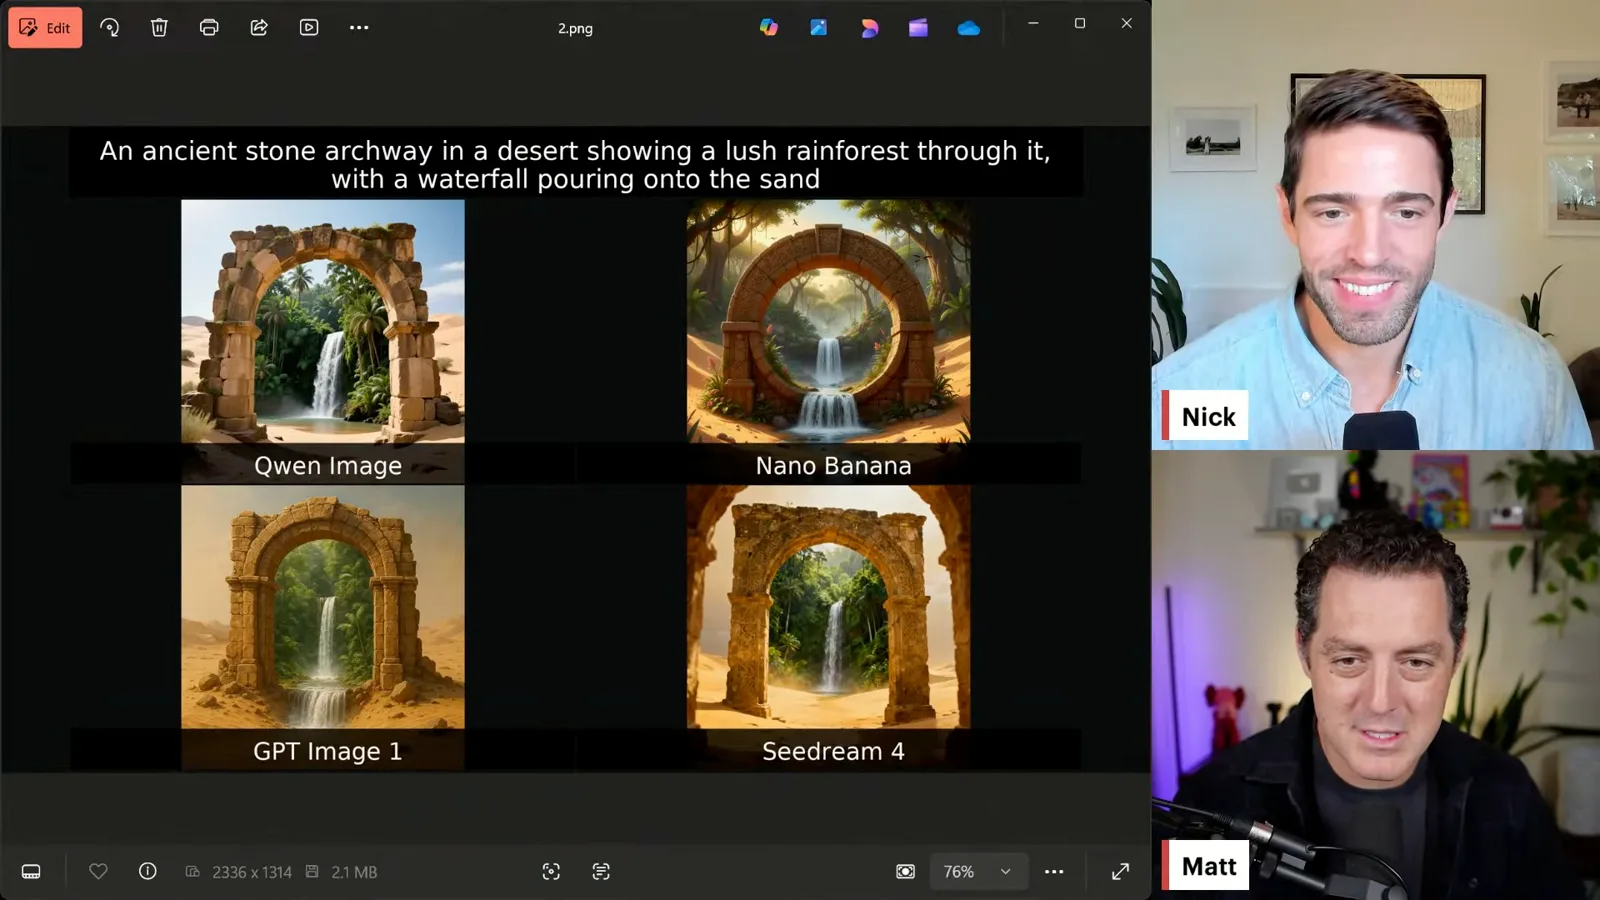Click the 2336 x 1314 dimensions text
Screen dimensions: 1600x900
252,872
